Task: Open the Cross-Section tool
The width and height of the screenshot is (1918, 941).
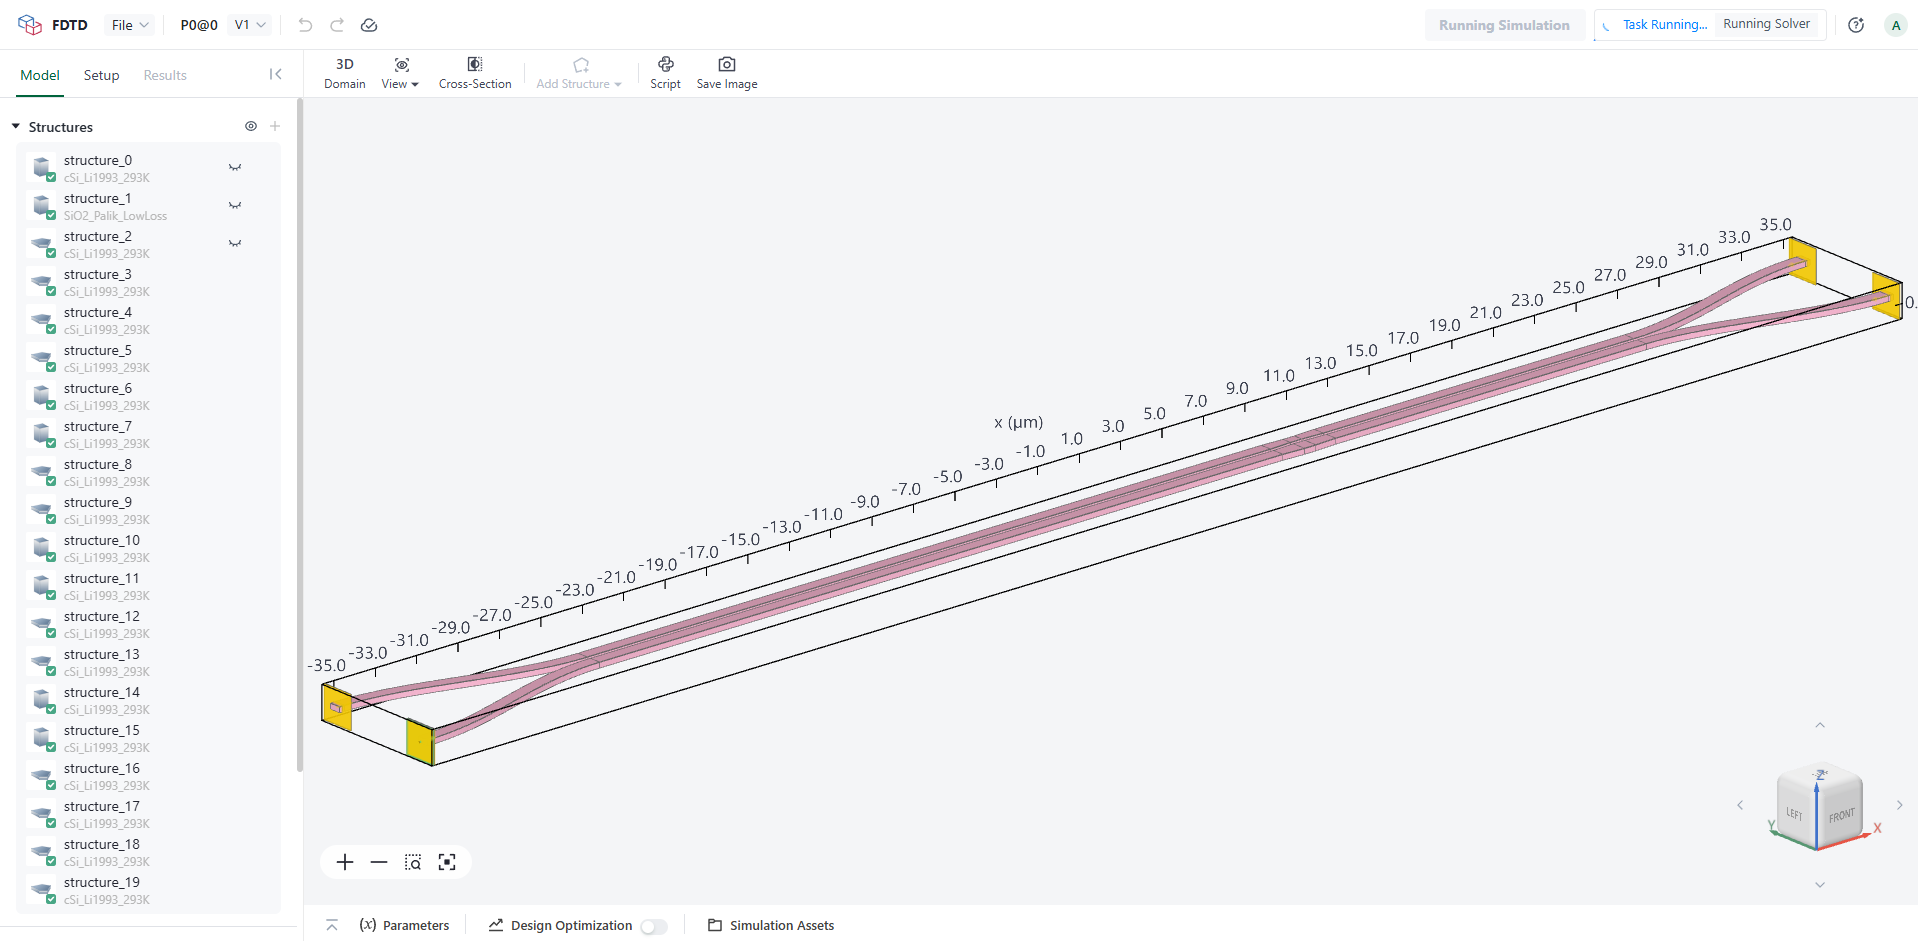Action: [475, 73]
